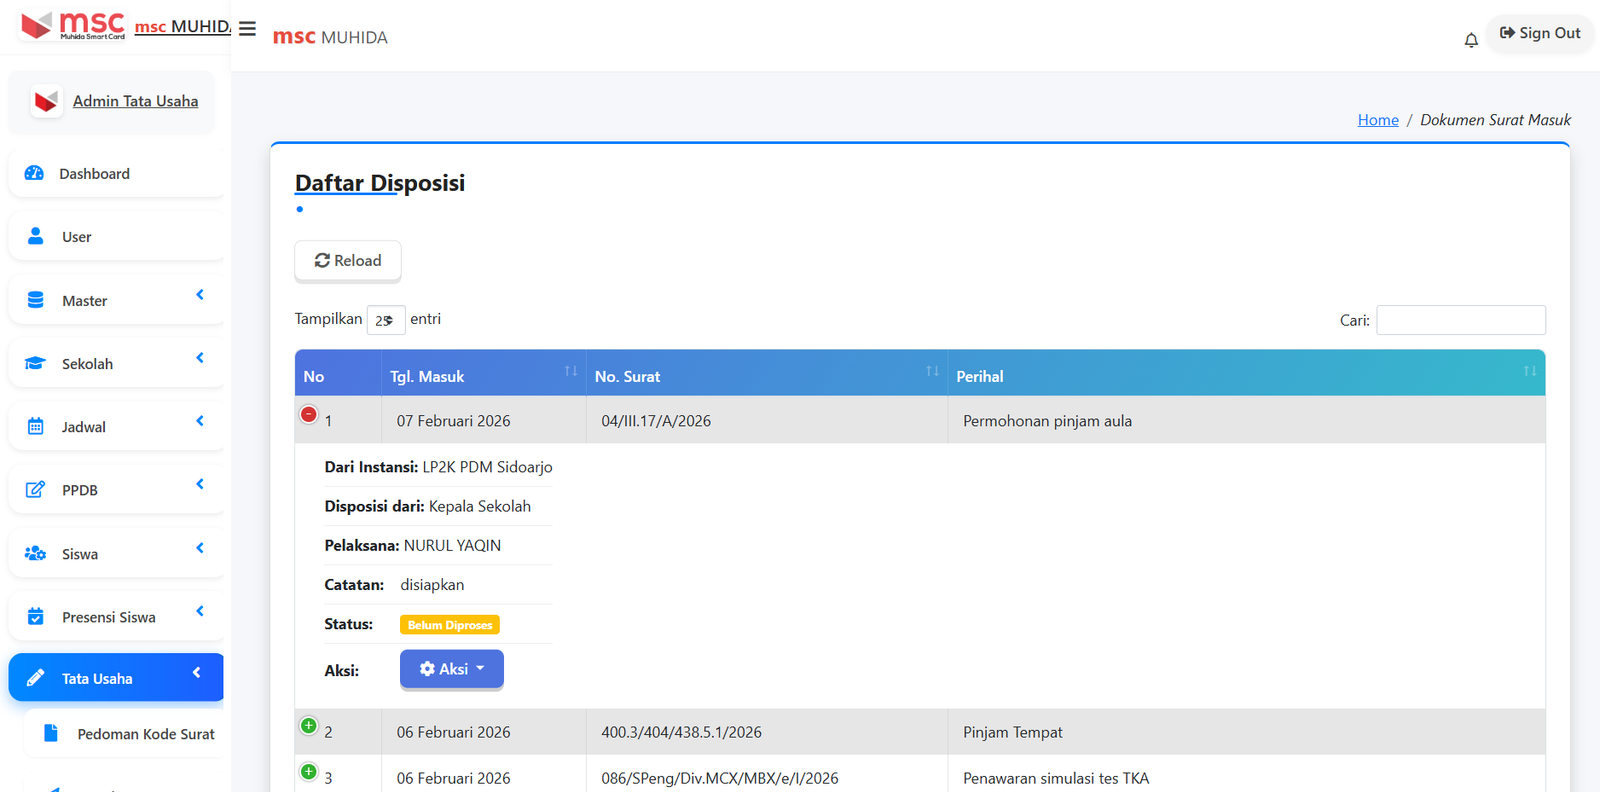Image resolution: width=1600 pixels, height=792 pixels.
Task: Click the Jadwal calendar icon
Action: [x=36, y=426]
